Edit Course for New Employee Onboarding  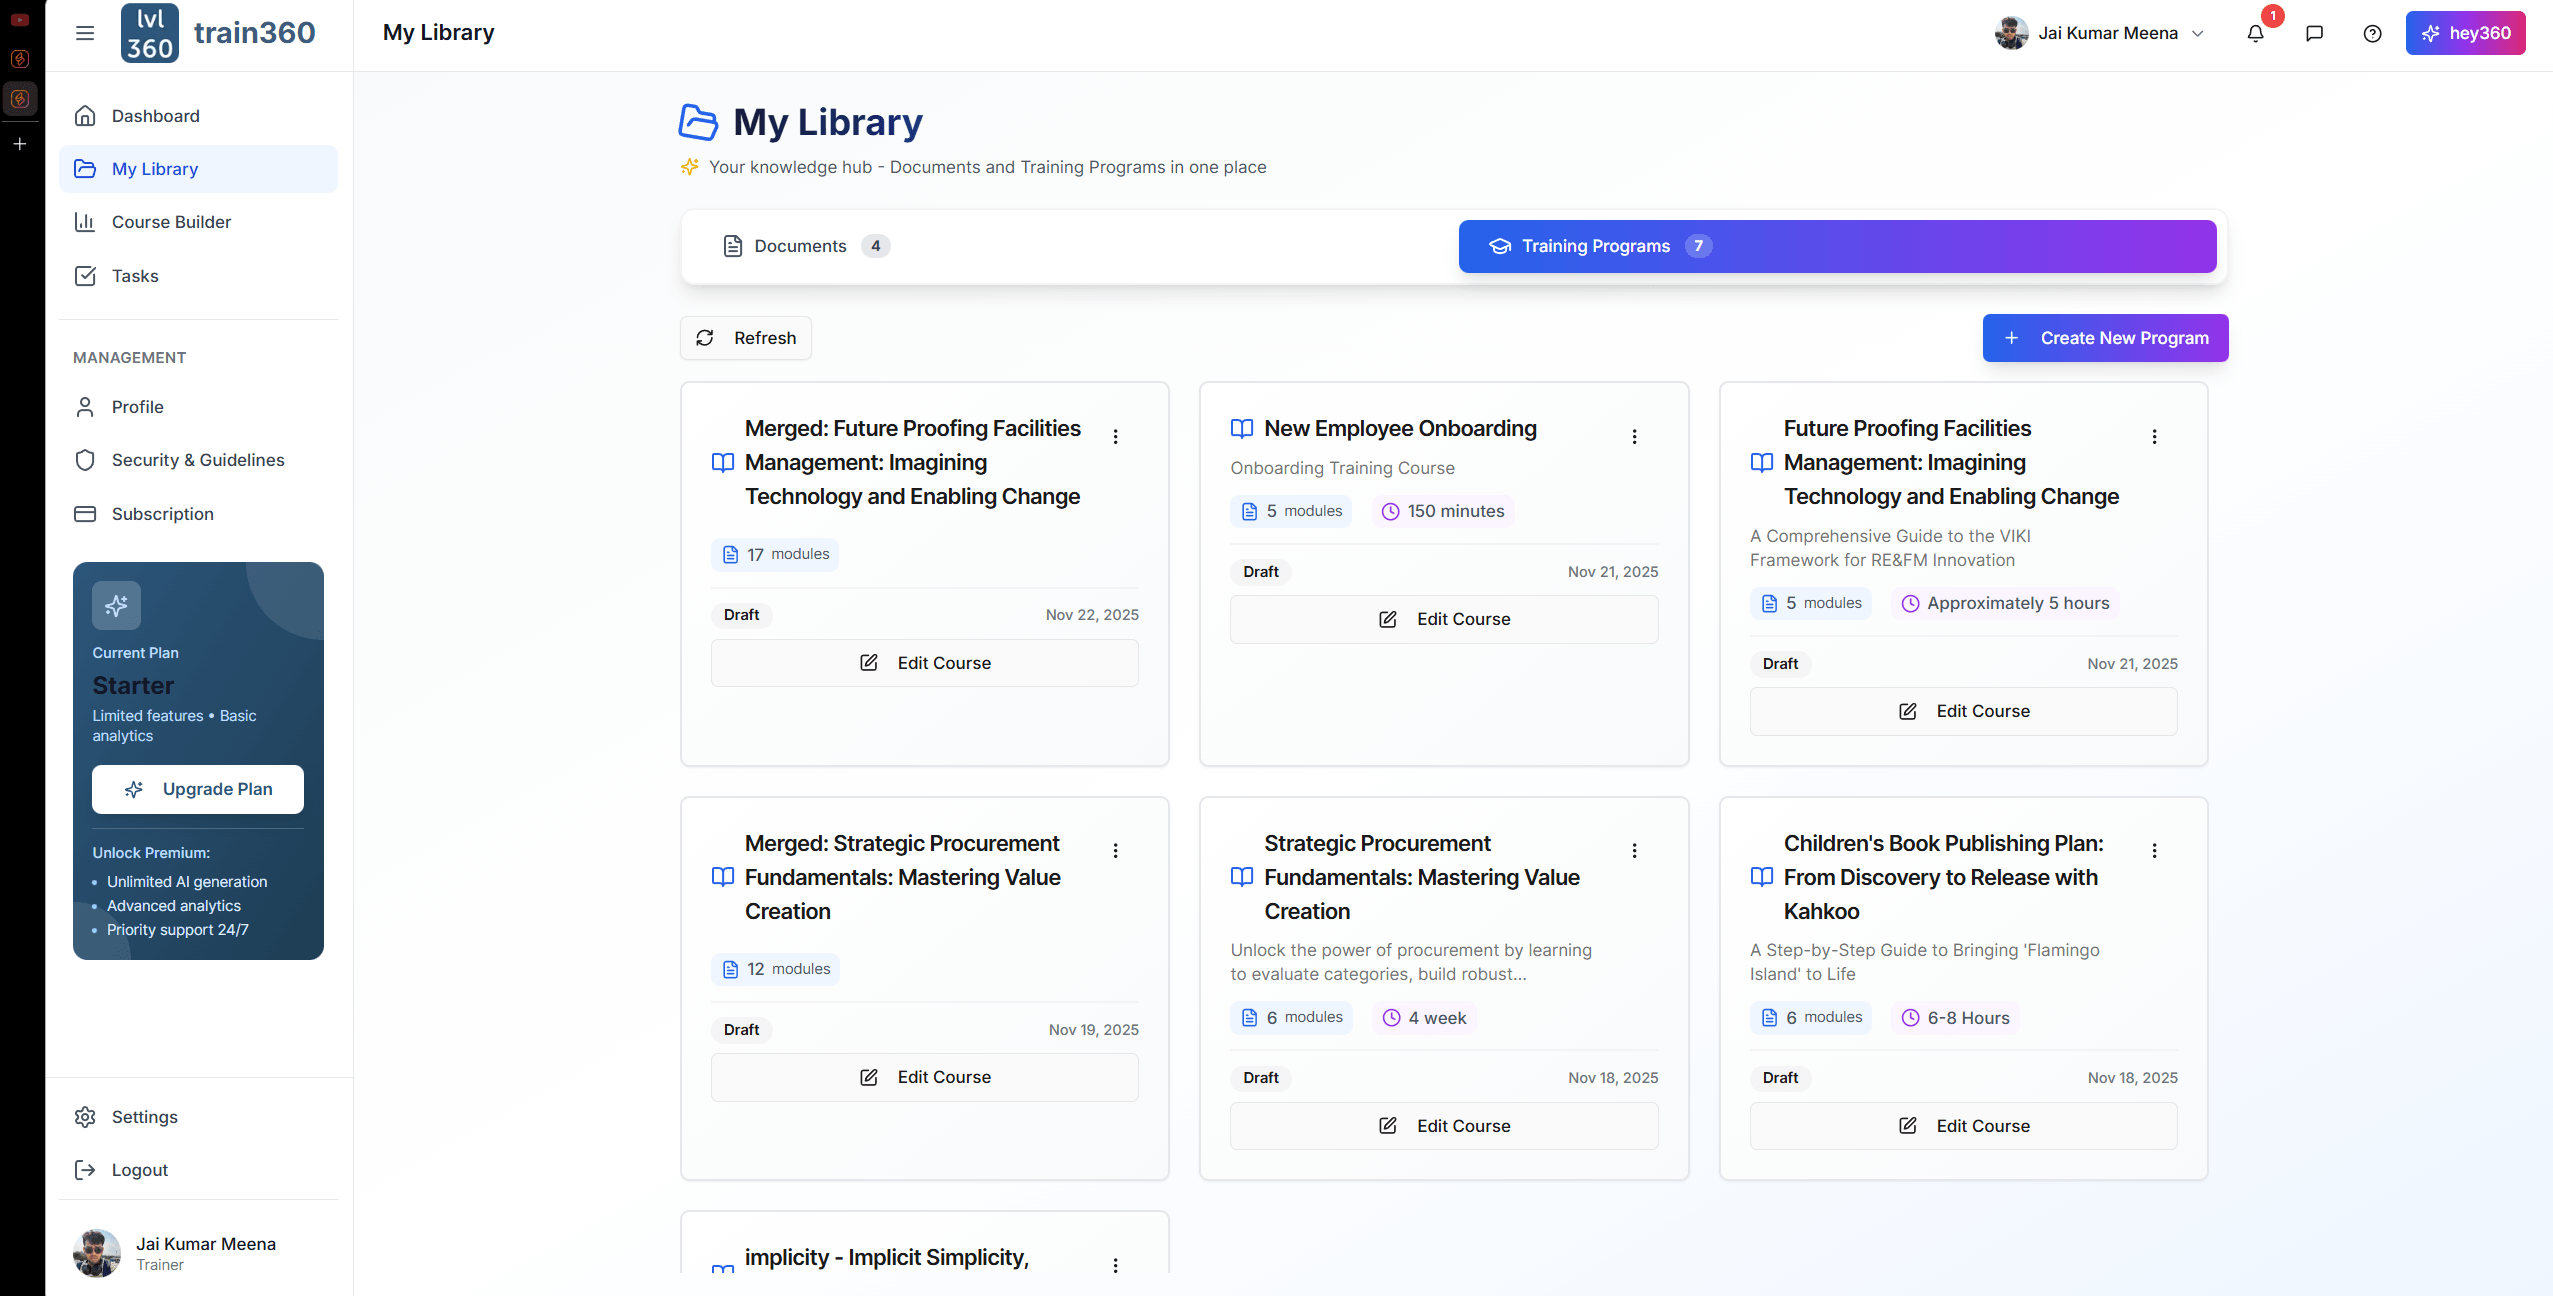point(1443,619)
